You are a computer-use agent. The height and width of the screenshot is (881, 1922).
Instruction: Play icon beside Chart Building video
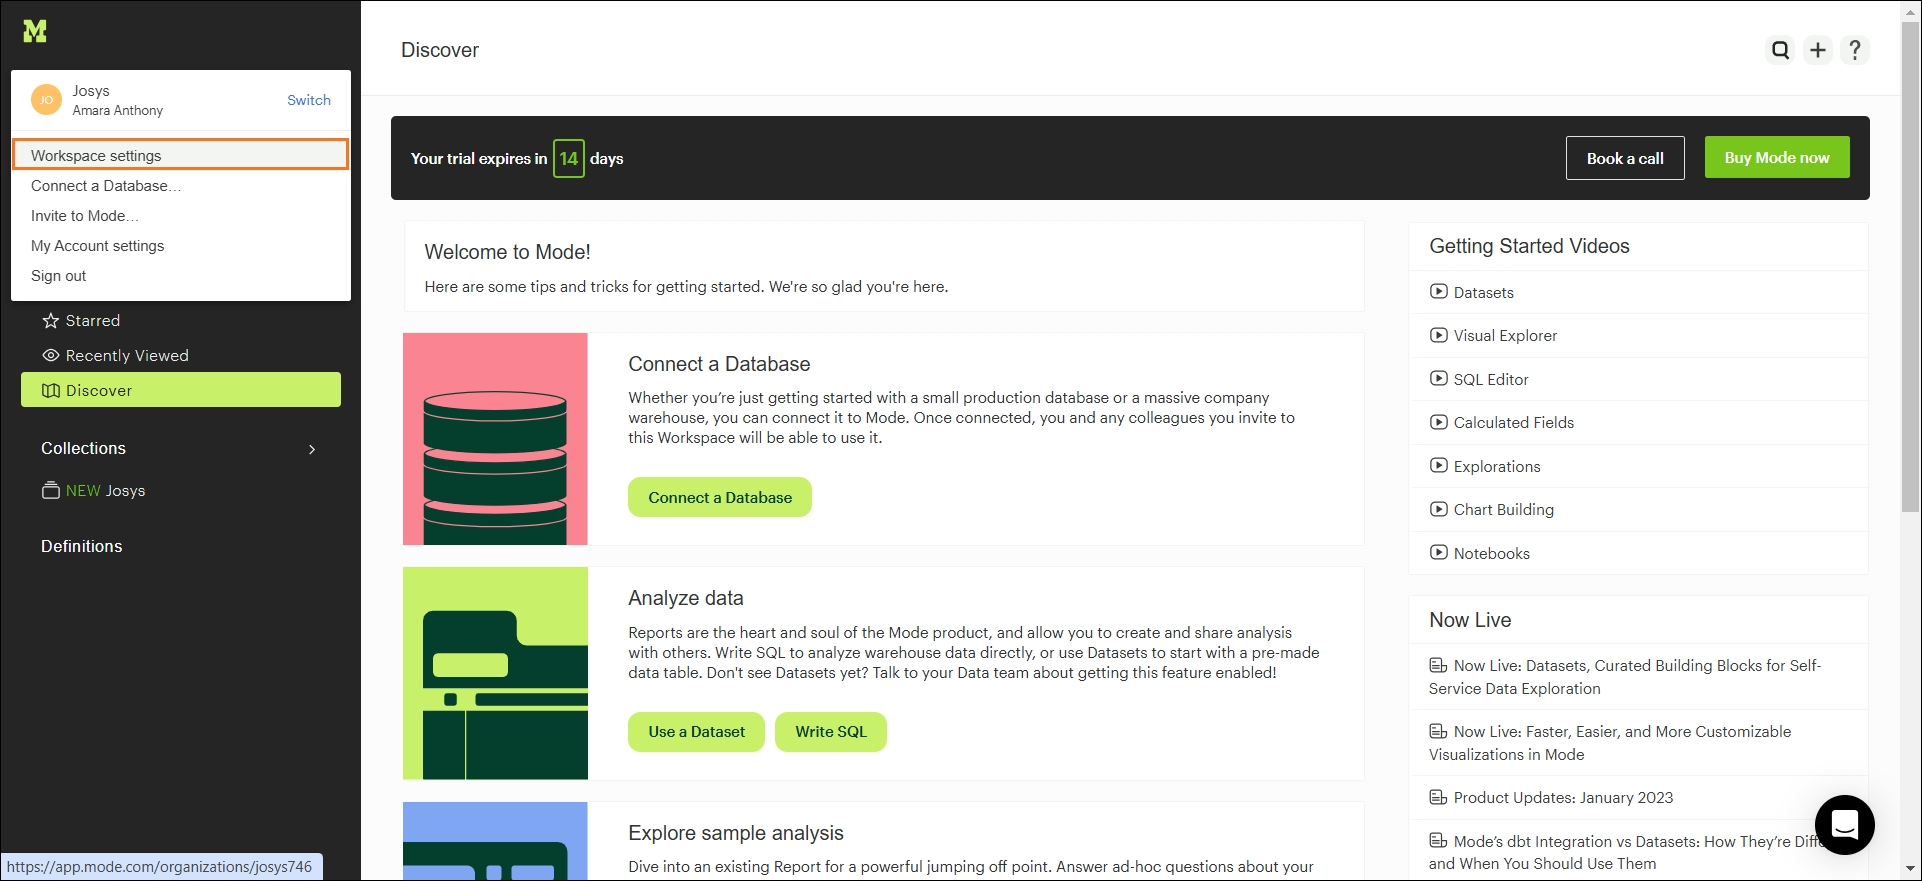[1439, 509]
